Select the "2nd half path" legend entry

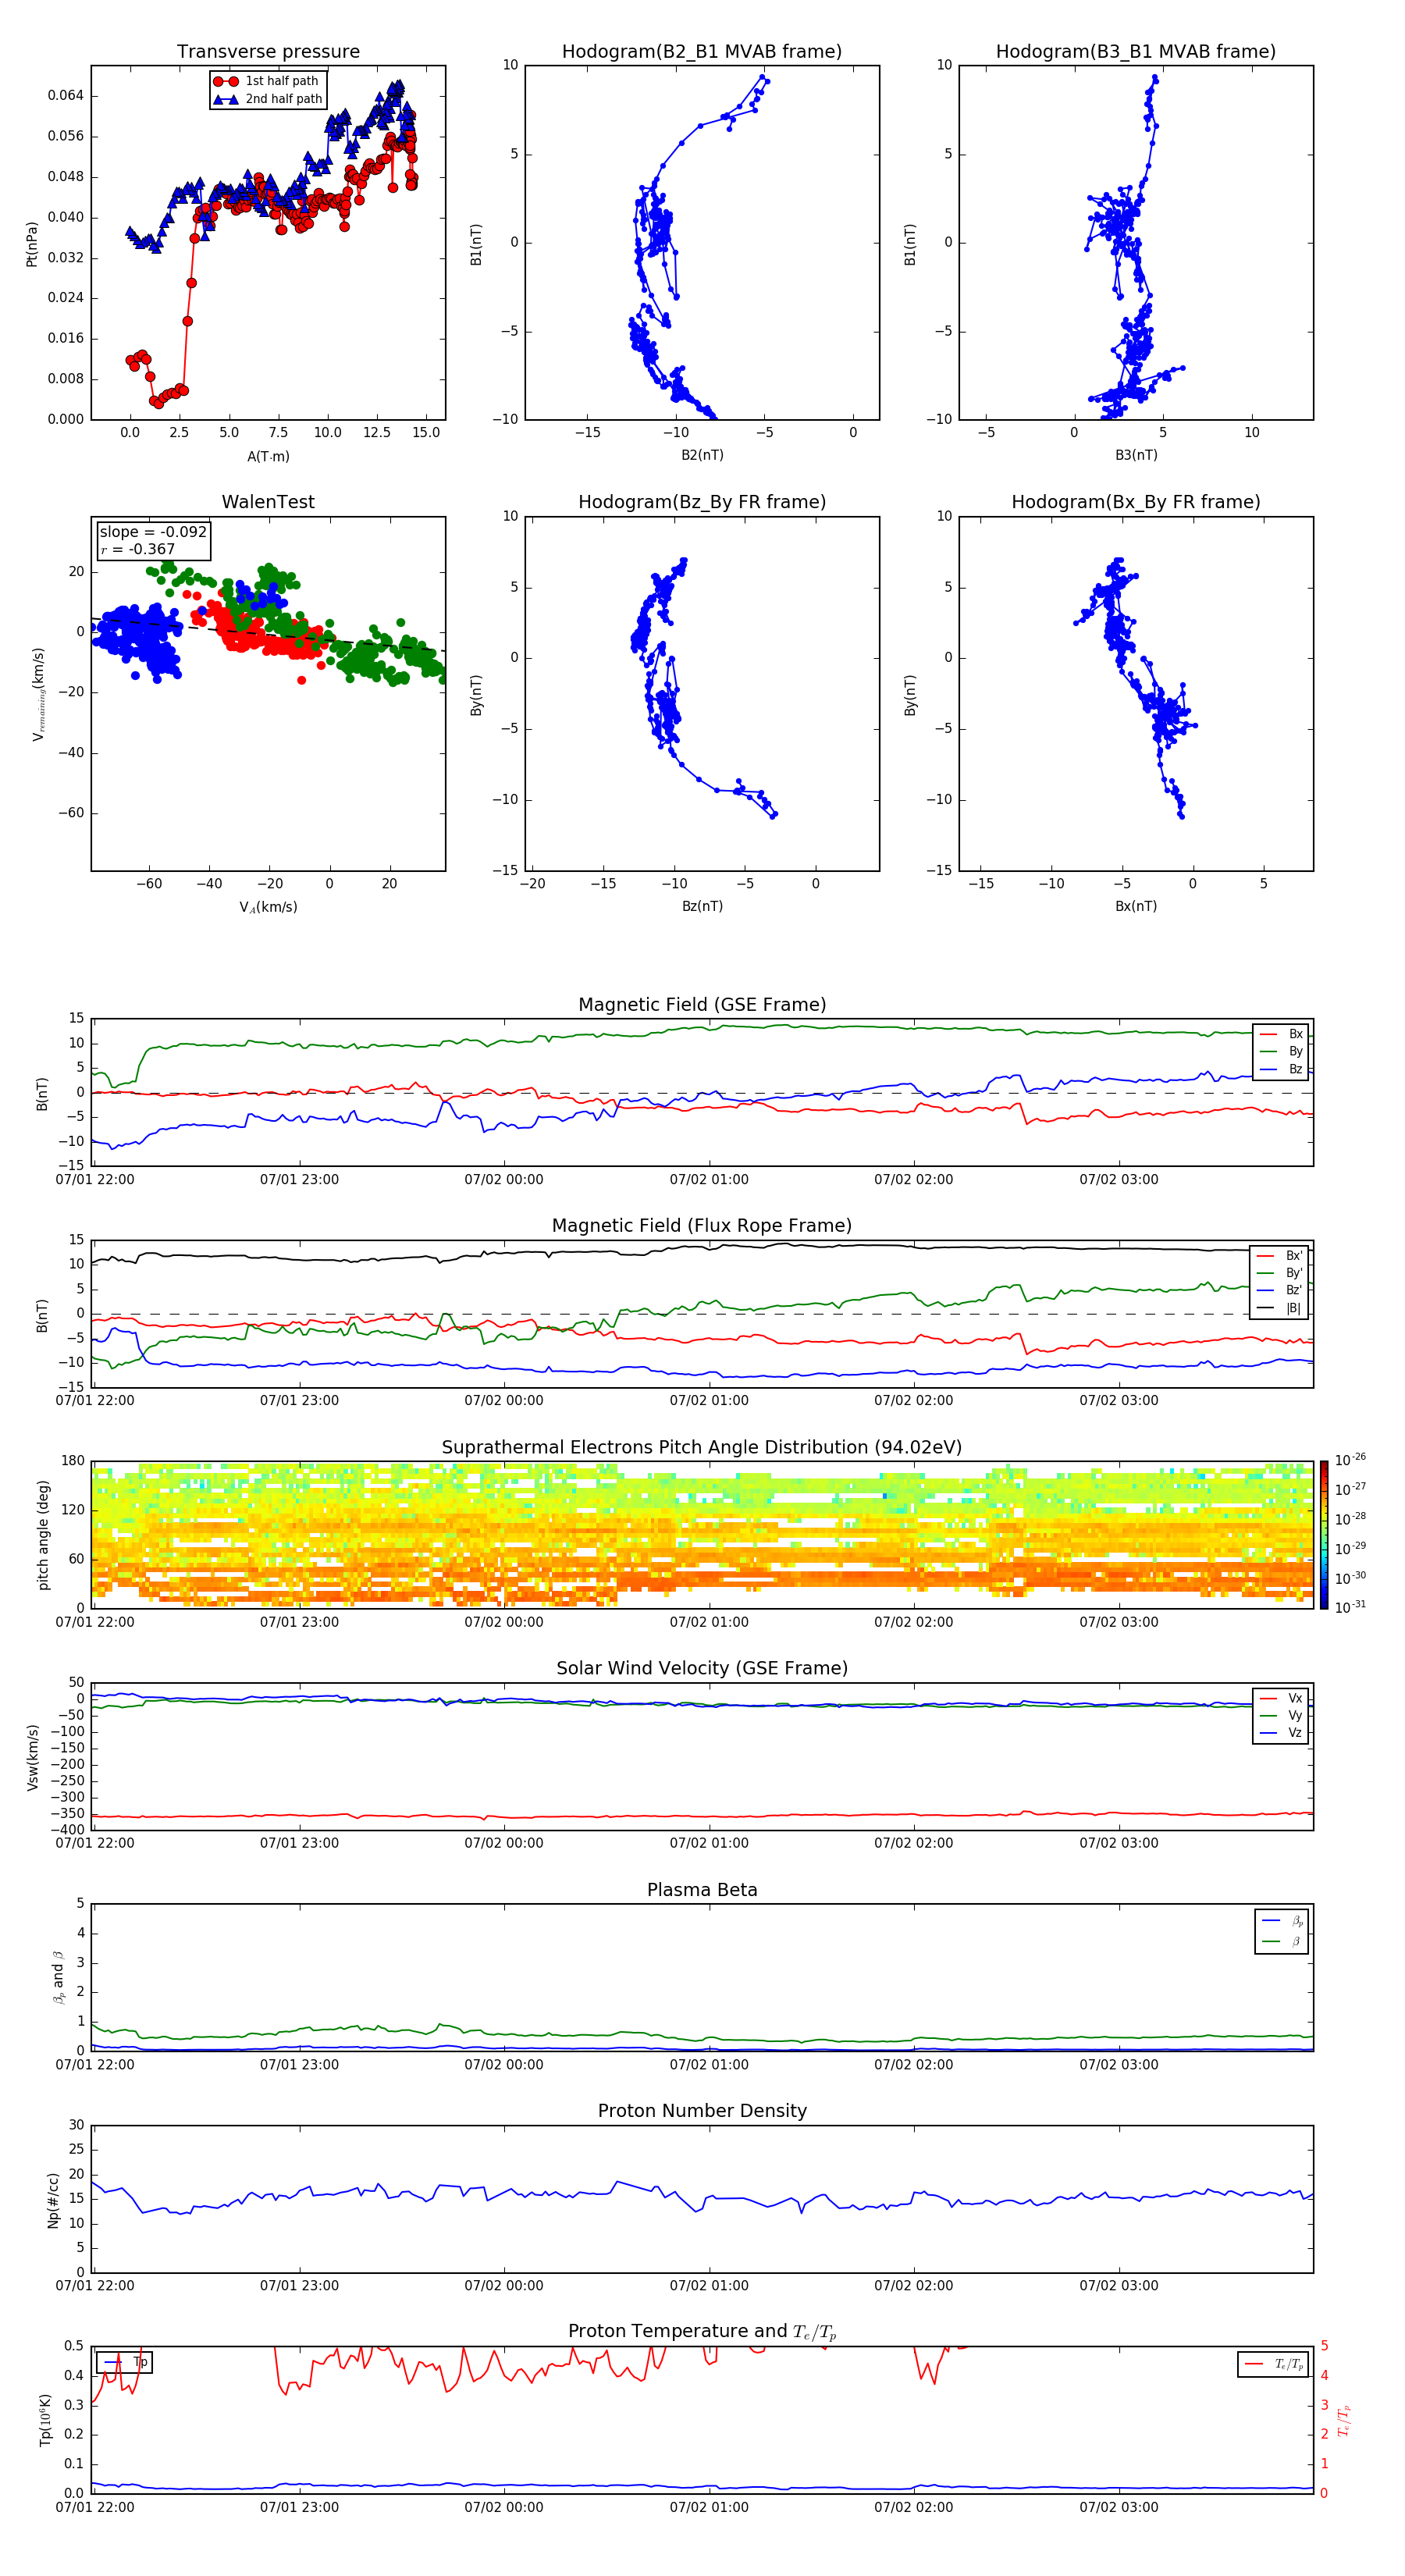tap(268, 99)
